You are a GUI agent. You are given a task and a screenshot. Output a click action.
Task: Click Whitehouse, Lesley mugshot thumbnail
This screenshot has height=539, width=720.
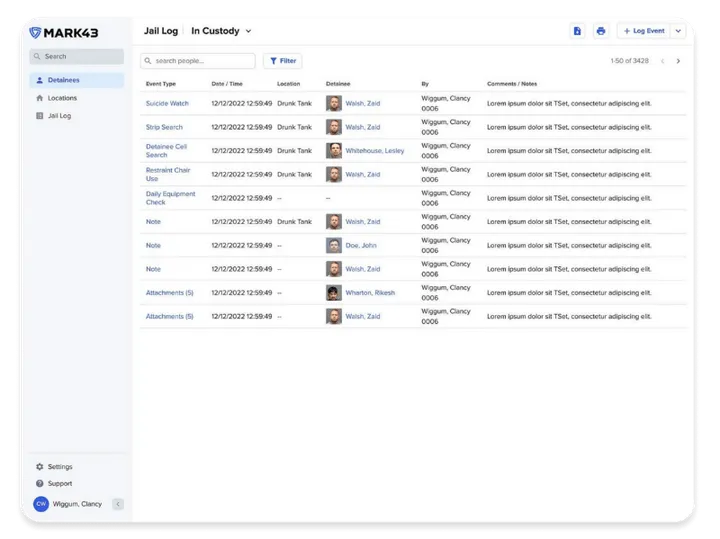[x=334, y=151]
